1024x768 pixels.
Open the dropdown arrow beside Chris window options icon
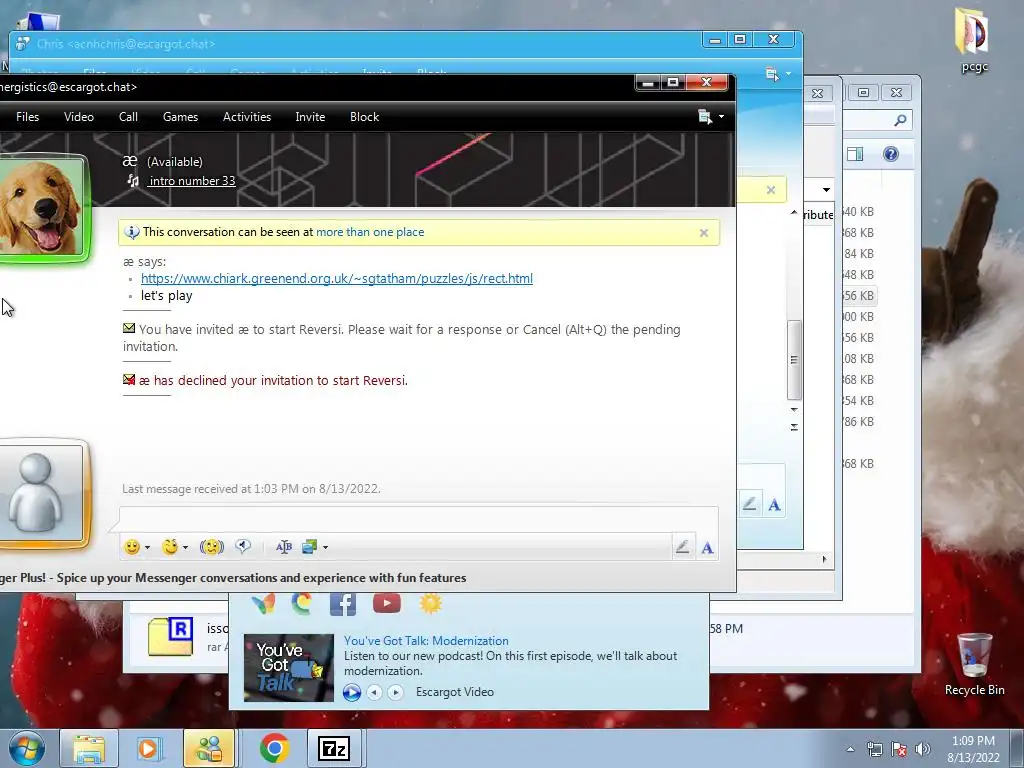pos(788,74)
